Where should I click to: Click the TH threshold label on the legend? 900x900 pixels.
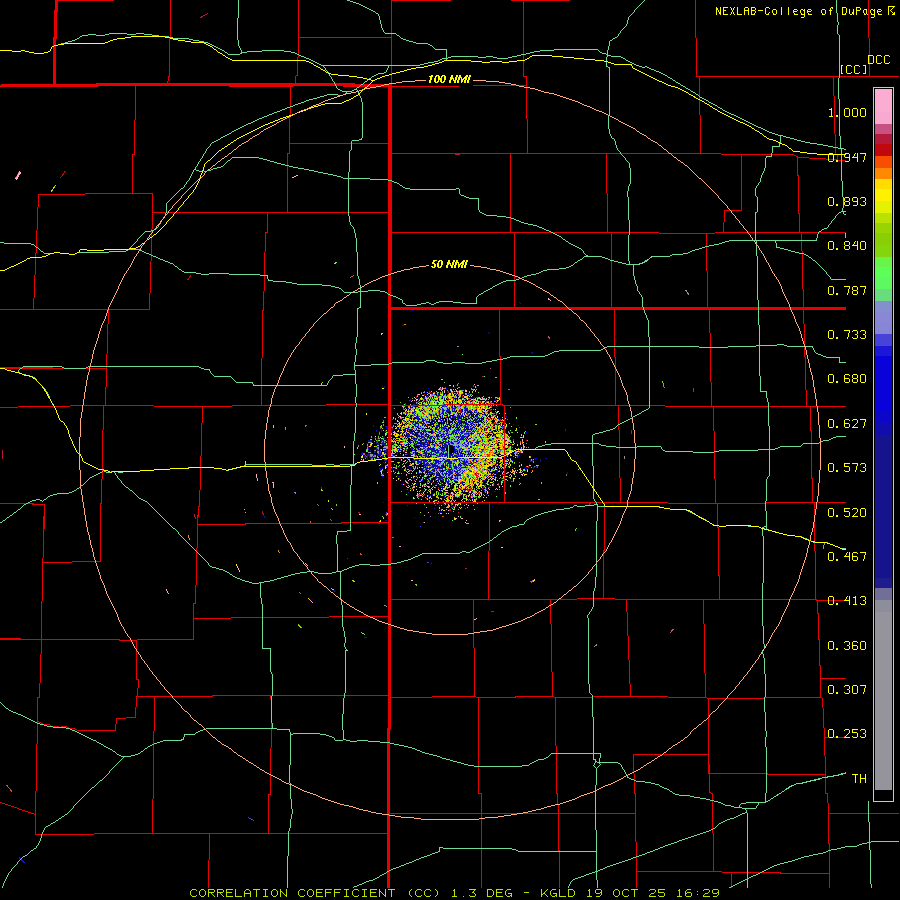pos(859,778)
